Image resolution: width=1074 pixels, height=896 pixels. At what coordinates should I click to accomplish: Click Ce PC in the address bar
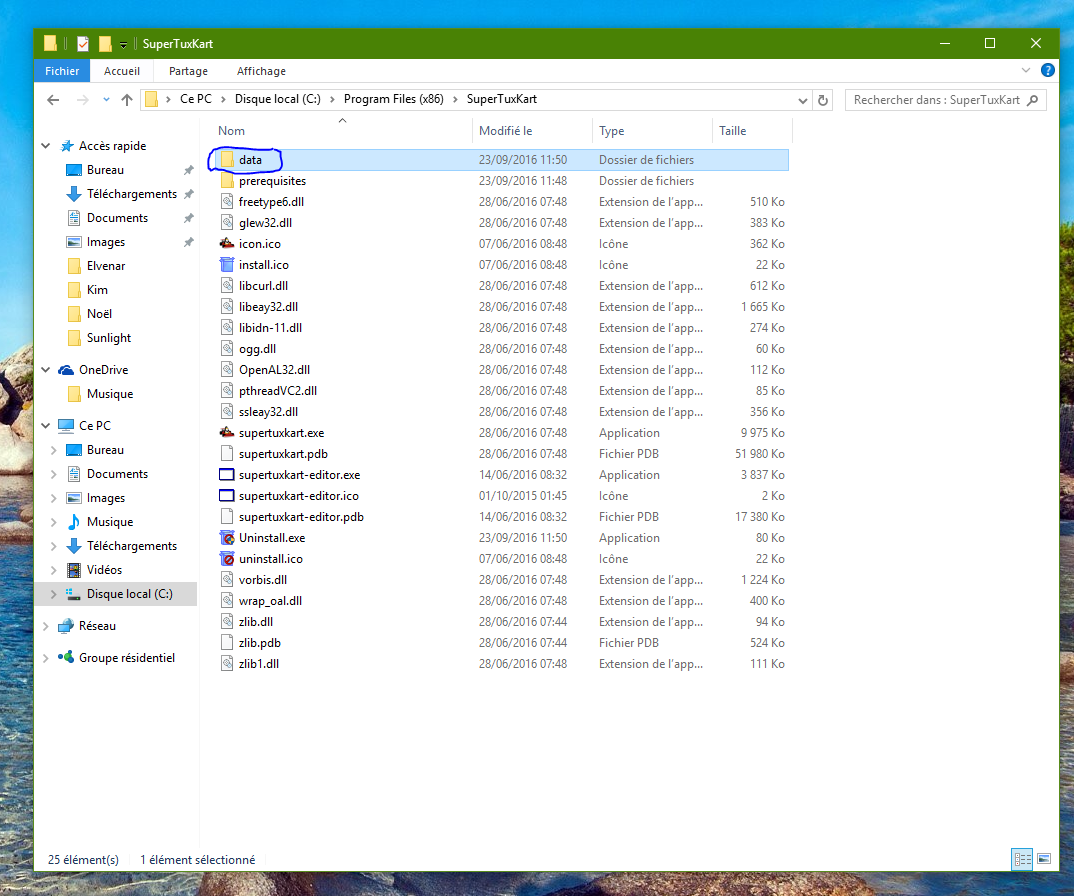coord(196,99)
